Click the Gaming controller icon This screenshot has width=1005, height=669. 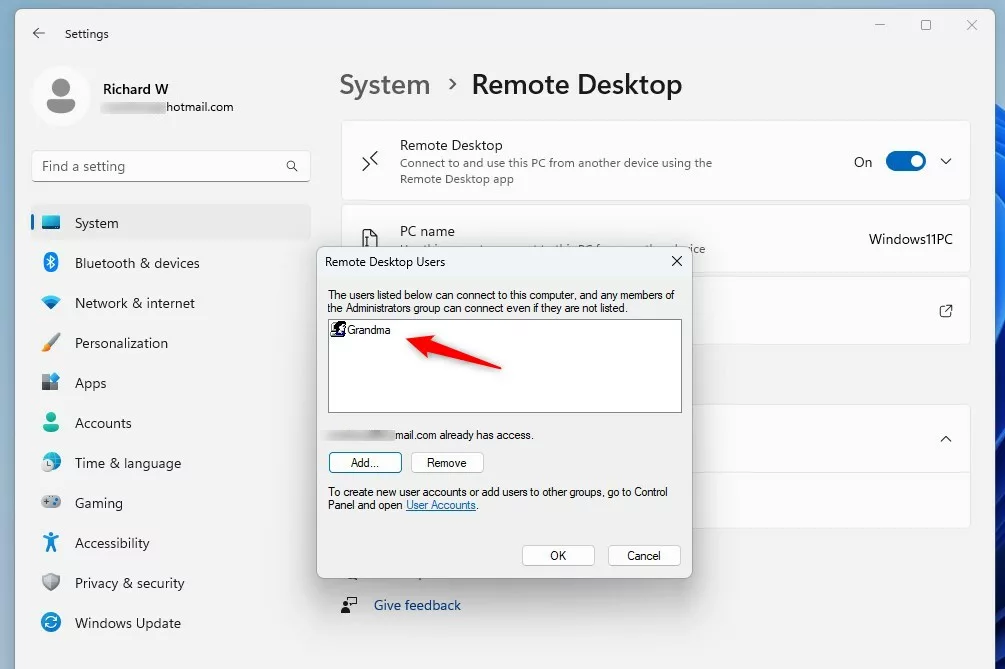51,502
